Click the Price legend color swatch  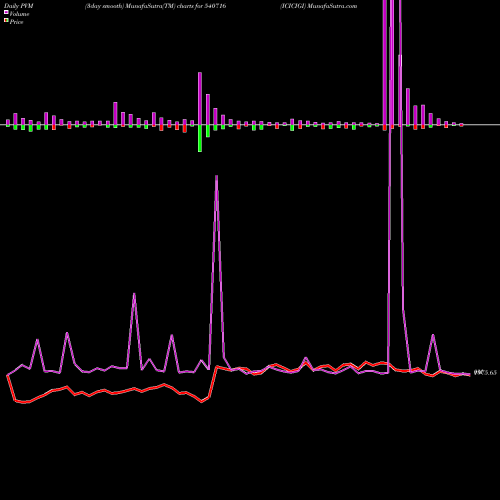click(6, 21)
